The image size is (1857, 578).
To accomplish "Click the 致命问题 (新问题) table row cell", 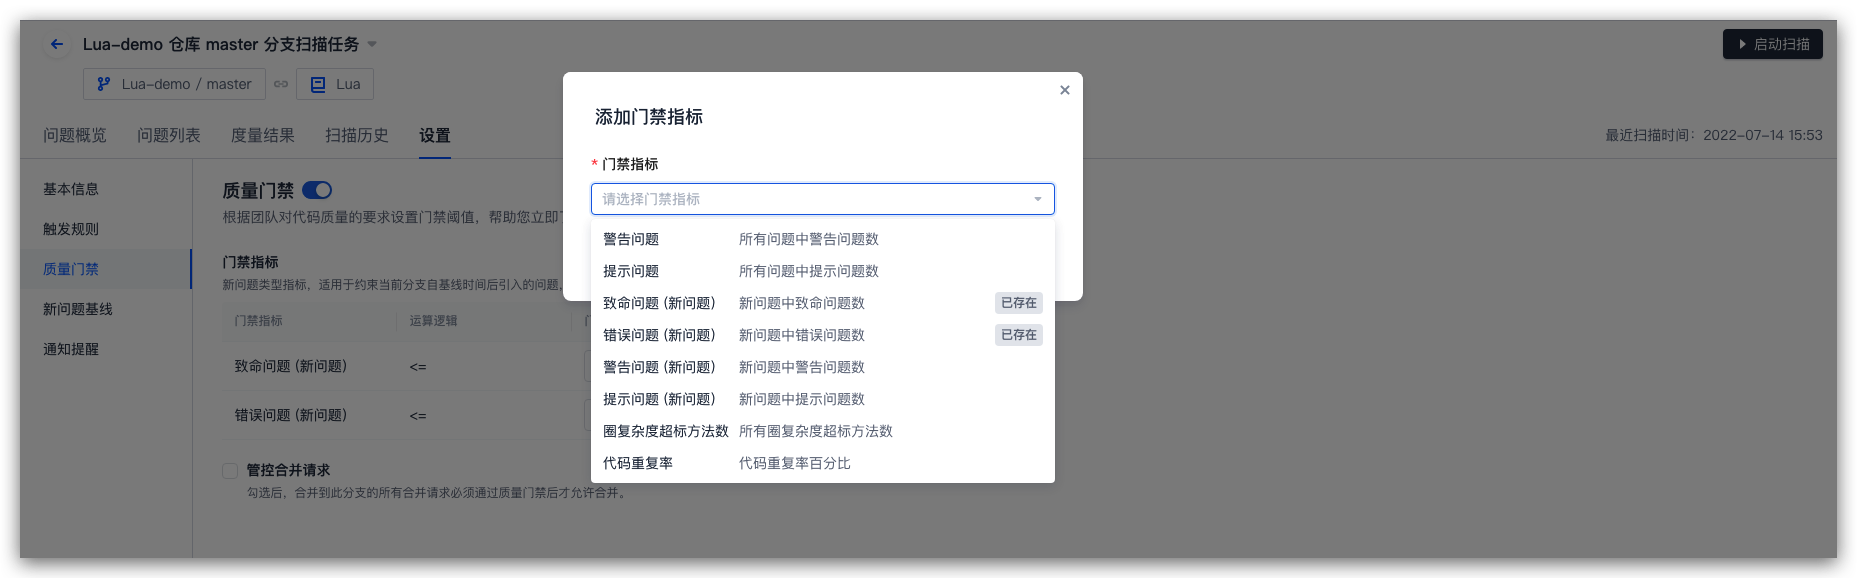I will (291, 366).
